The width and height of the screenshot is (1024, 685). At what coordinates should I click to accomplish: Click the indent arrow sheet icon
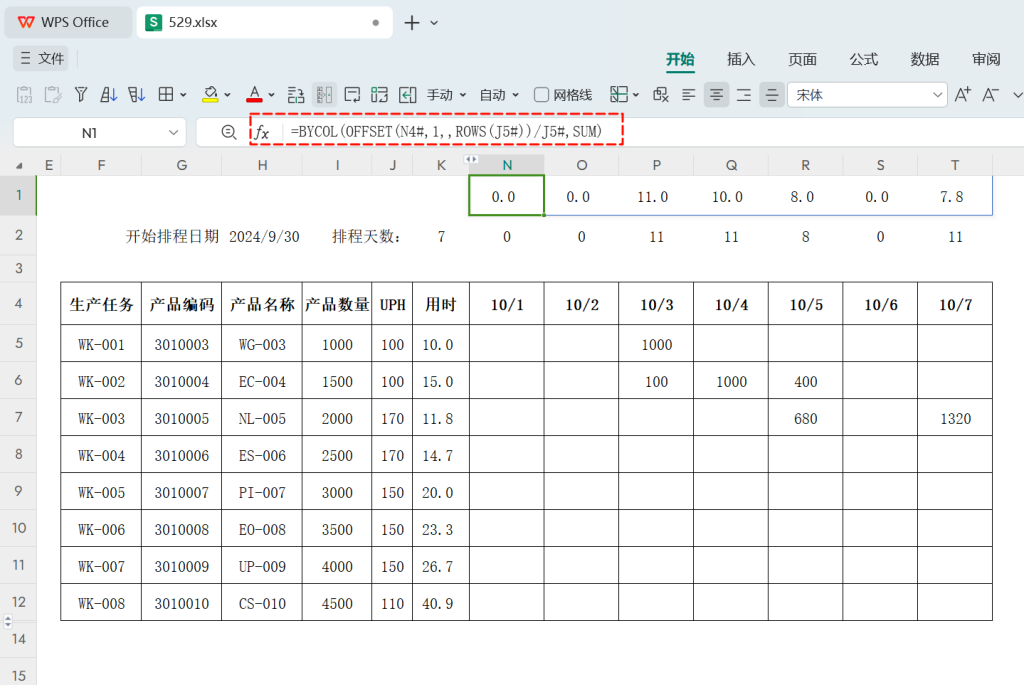(x=408, y=95)
